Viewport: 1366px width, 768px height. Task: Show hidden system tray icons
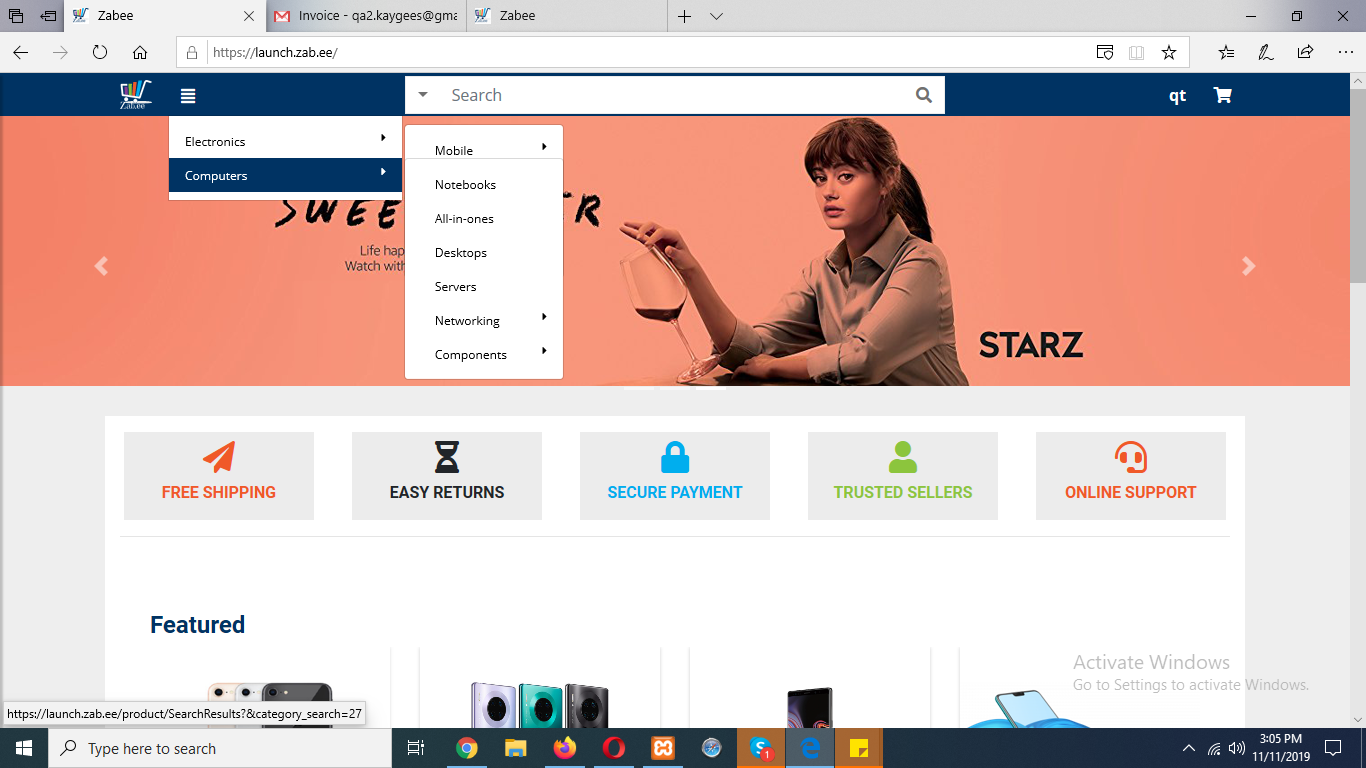[x=1188, y=748]
